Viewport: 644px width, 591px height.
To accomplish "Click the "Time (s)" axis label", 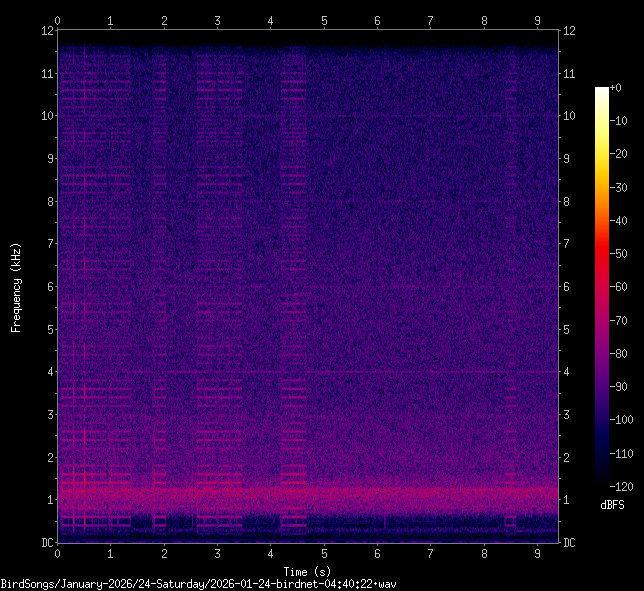I will [x=307, y=569].
